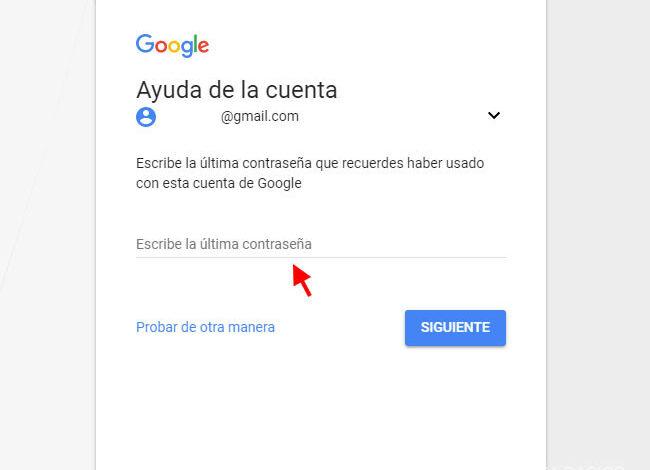Click the red letter e in logo
This screenshot has height=470, width=650.
(204, 46)
